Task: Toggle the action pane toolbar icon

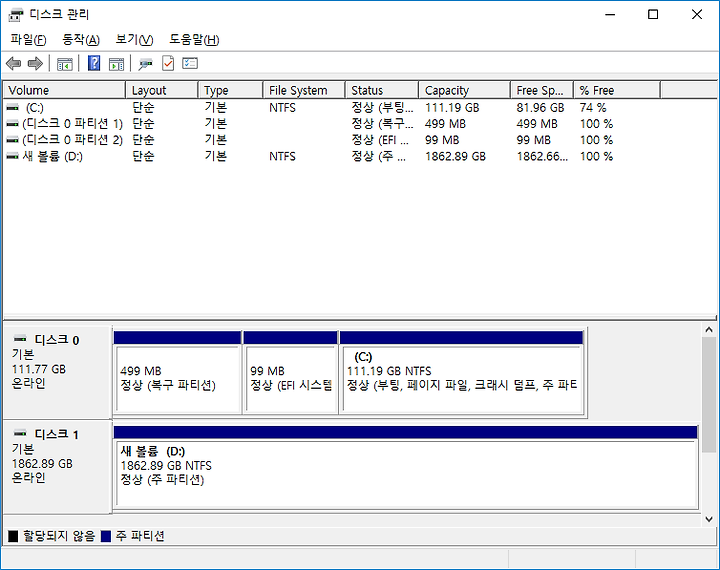Action: tap(116, 64)
